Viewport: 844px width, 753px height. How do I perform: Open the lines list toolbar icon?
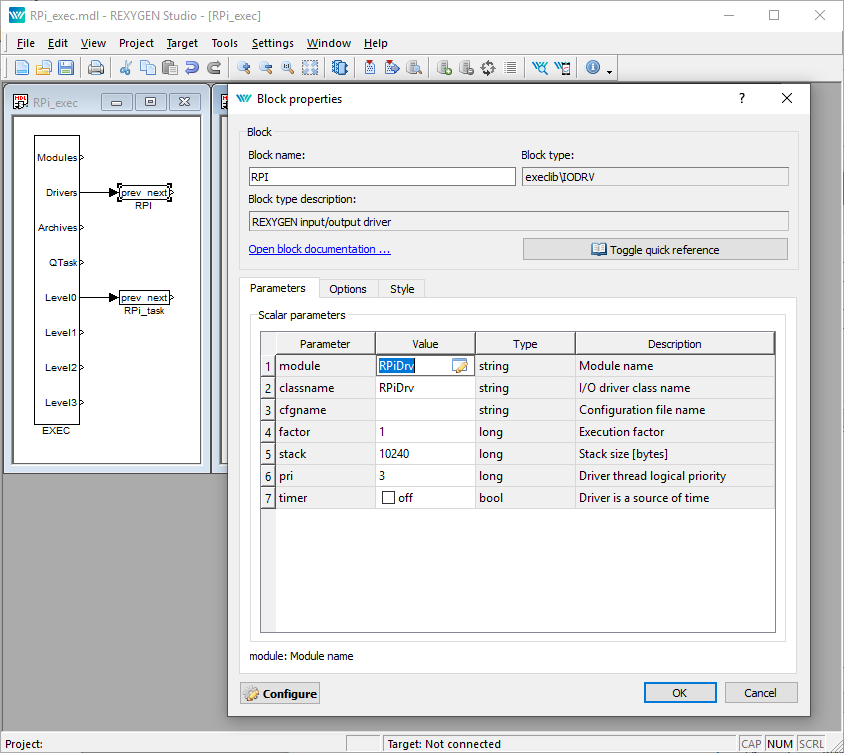tap(510, 68)
